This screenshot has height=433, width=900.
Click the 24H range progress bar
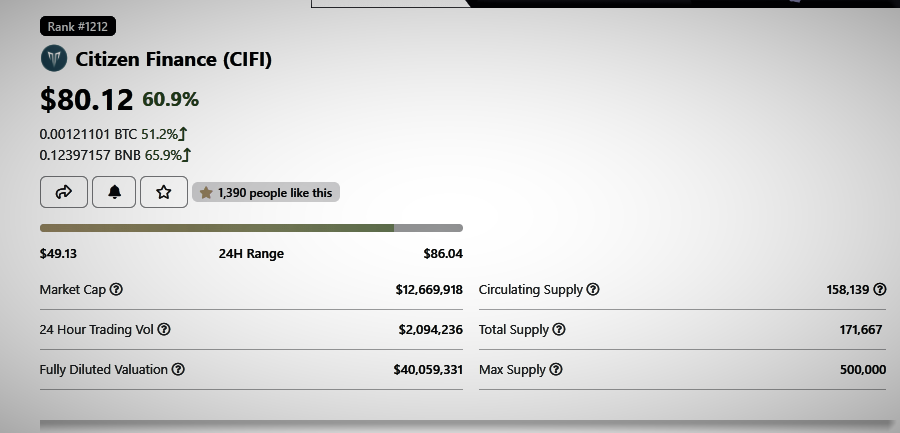point(251,228)
